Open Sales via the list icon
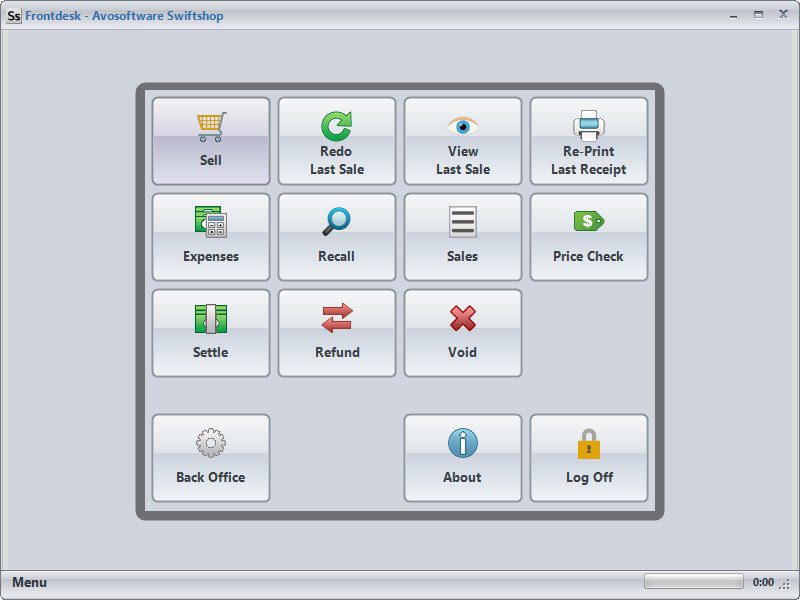 [462, 219]
